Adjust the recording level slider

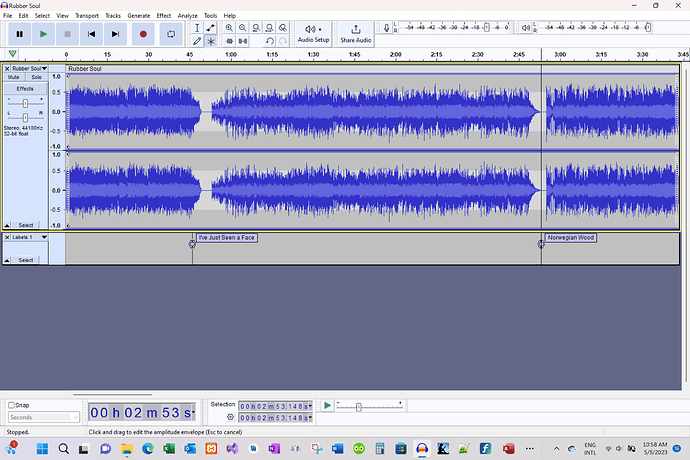[486, 27]
